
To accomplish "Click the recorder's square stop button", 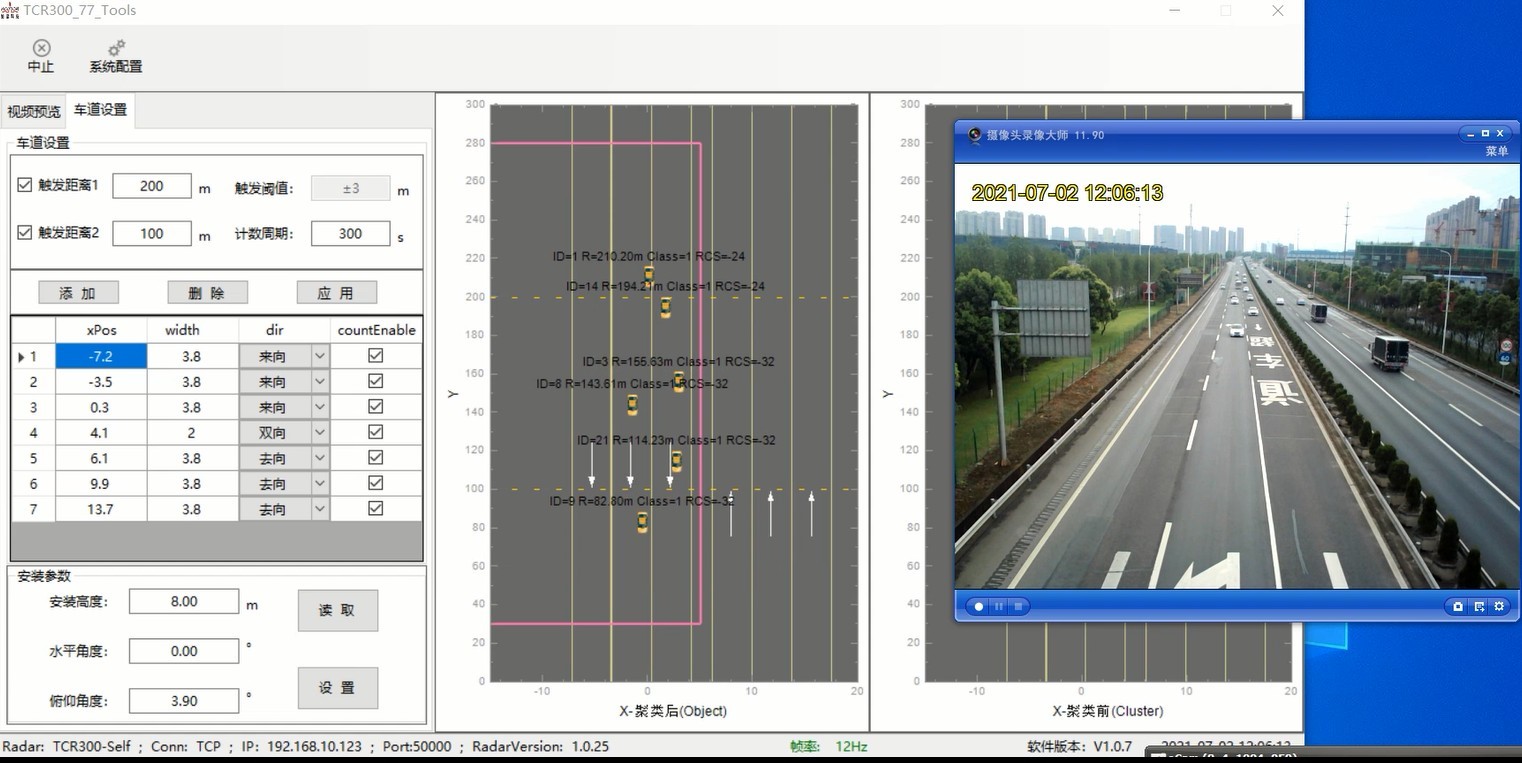I will [x=1018, y=606].
